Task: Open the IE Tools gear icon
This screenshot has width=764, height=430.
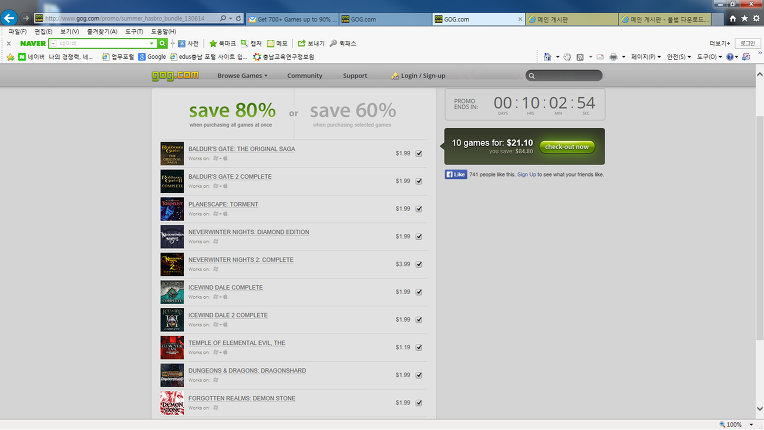Action: point(756,19)
